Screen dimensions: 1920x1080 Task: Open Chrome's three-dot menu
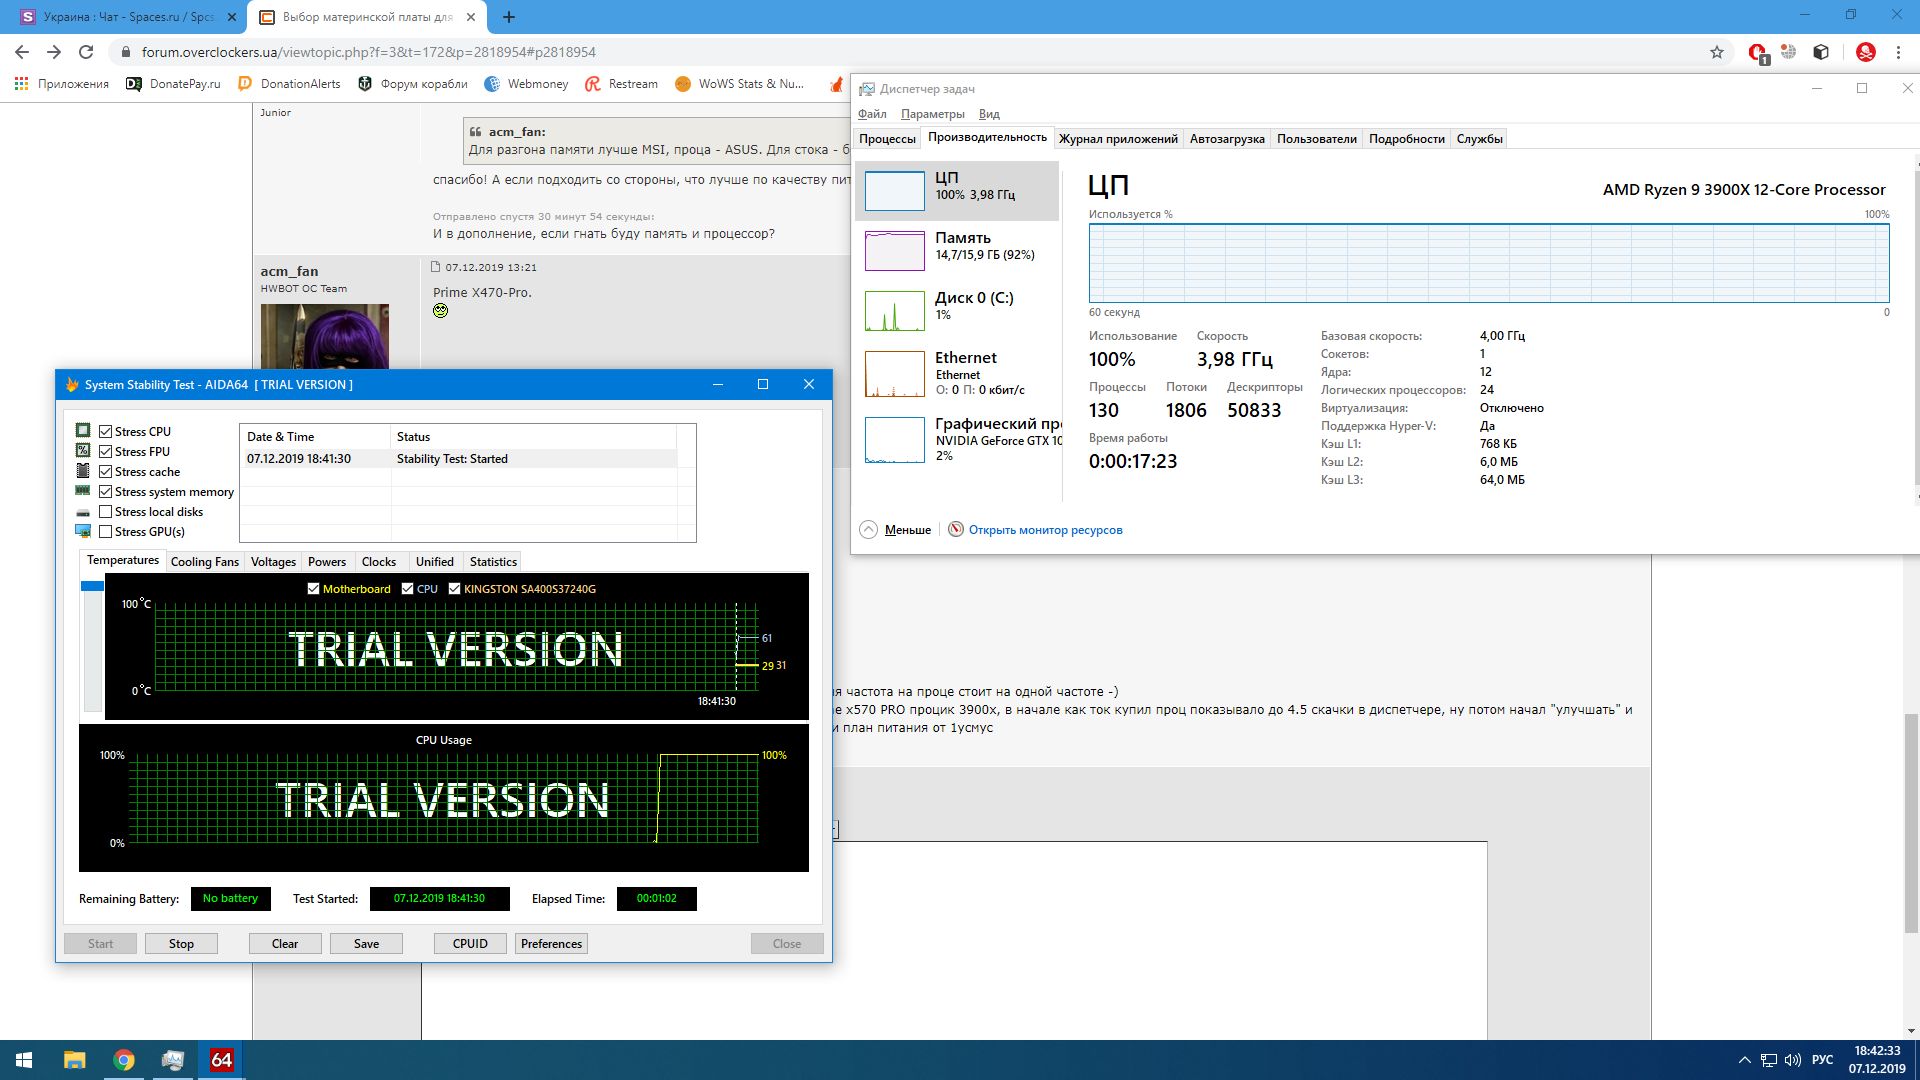pos(1898,52)
